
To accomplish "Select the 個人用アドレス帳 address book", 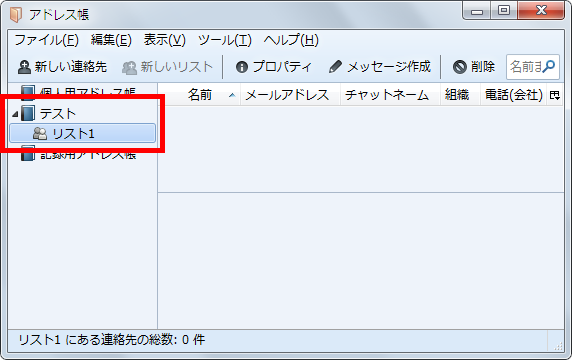I will [78, 93].
